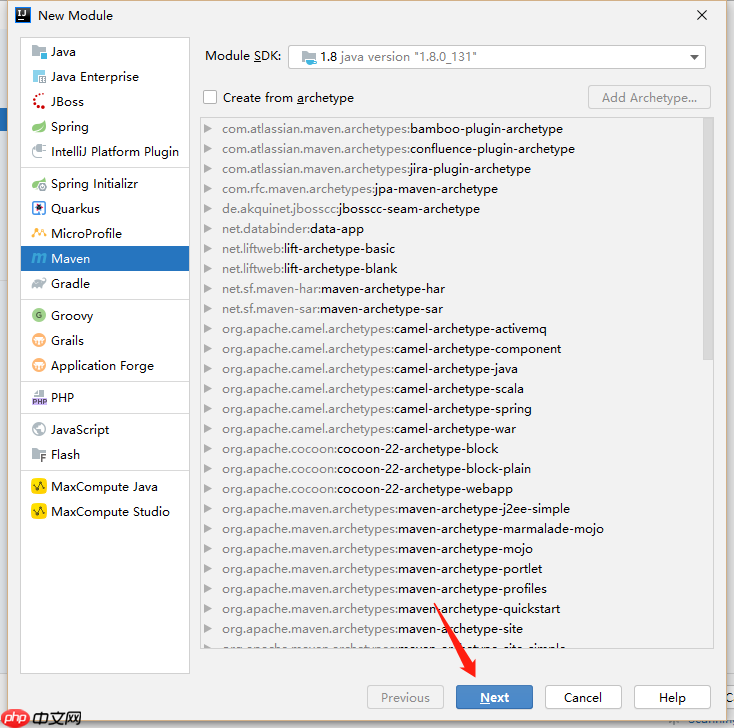
Task: Click the Next button
Action: tap(494, 697)
